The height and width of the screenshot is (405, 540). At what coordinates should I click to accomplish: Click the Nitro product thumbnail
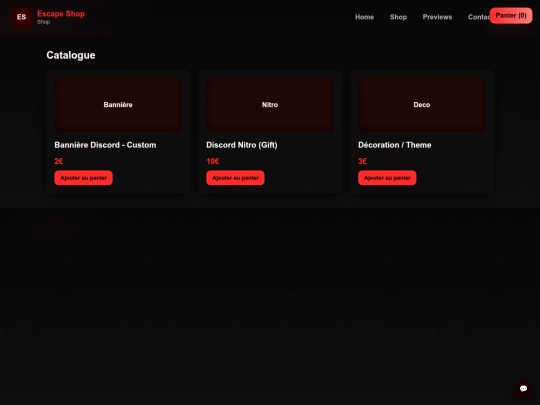(270, 105)
